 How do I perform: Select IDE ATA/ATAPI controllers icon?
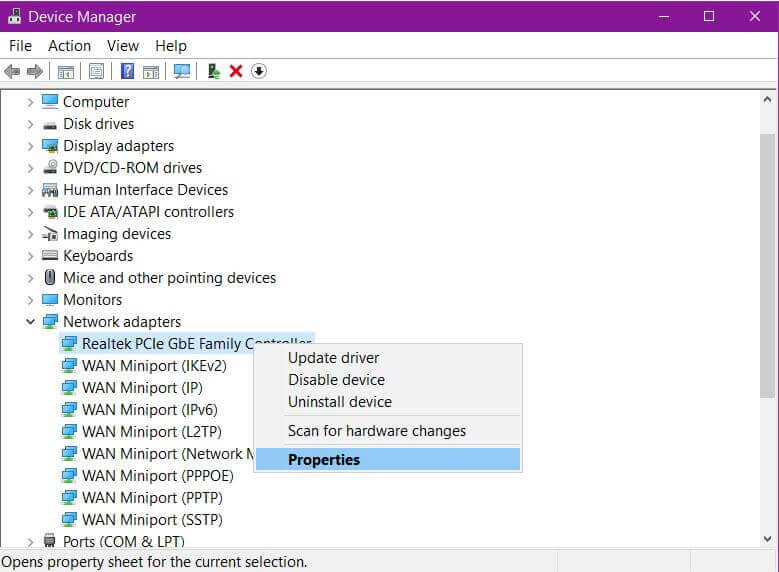(x=50, y=212)
